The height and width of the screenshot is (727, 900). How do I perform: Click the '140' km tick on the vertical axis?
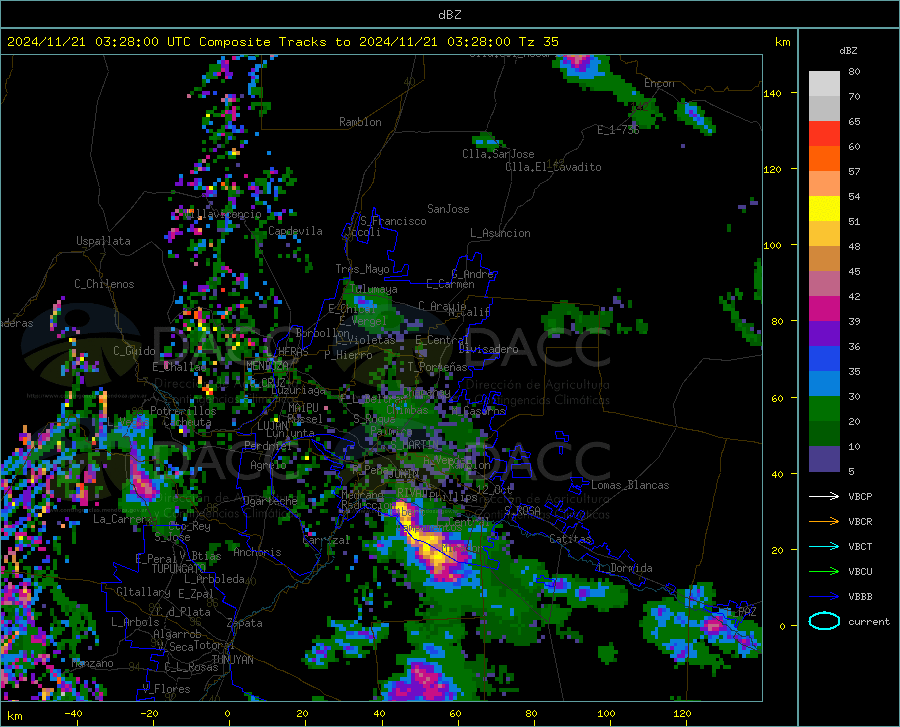pyautogui.click(x=772, y=93)
